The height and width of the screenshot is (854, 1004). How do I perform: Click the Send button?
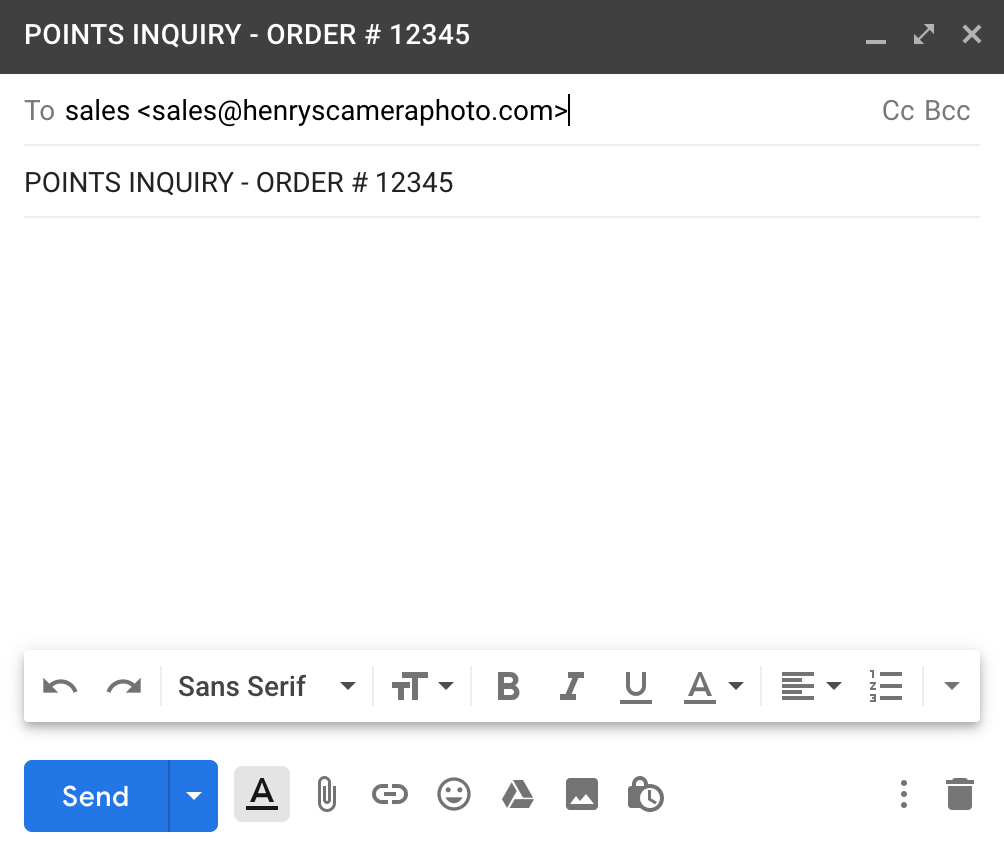(x=96, y=796)
